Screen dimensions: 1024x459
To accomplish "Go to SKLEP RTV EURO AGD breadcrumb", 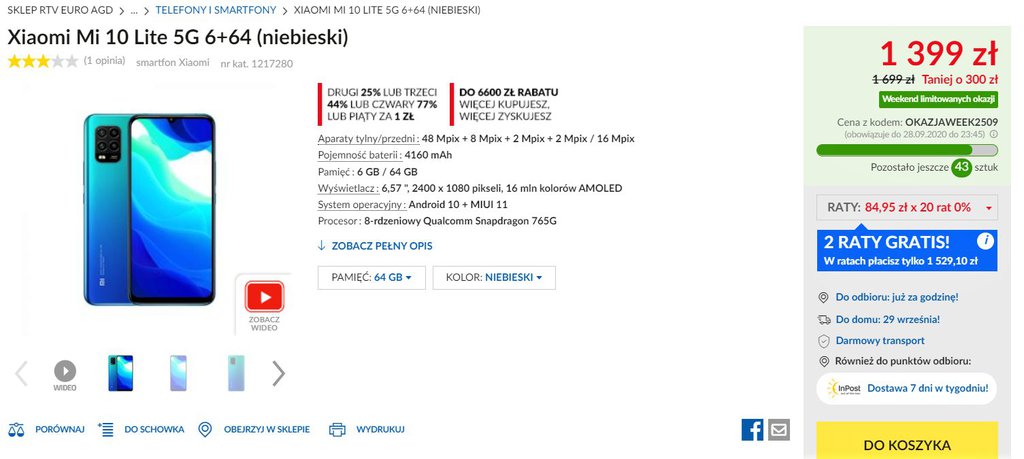I will (60, 10).
